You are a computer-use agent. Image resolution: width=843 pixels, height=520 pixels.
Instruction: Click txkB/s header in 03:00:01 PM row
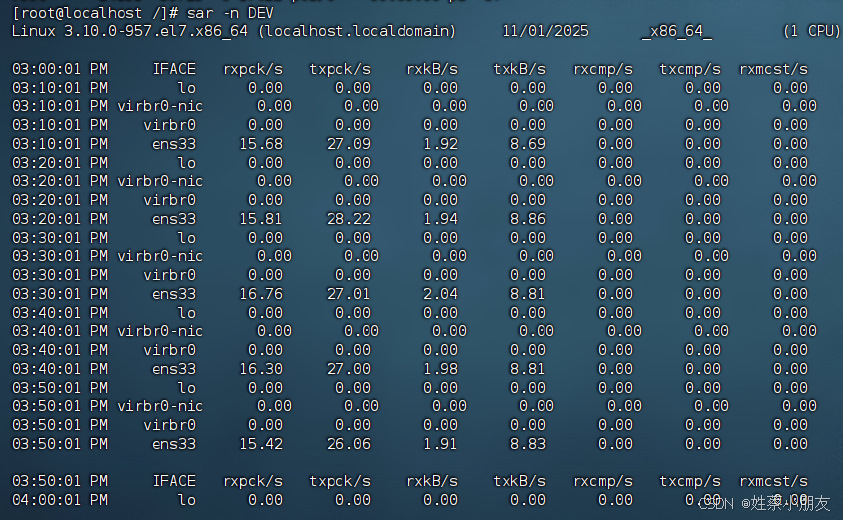click(519, 69)
